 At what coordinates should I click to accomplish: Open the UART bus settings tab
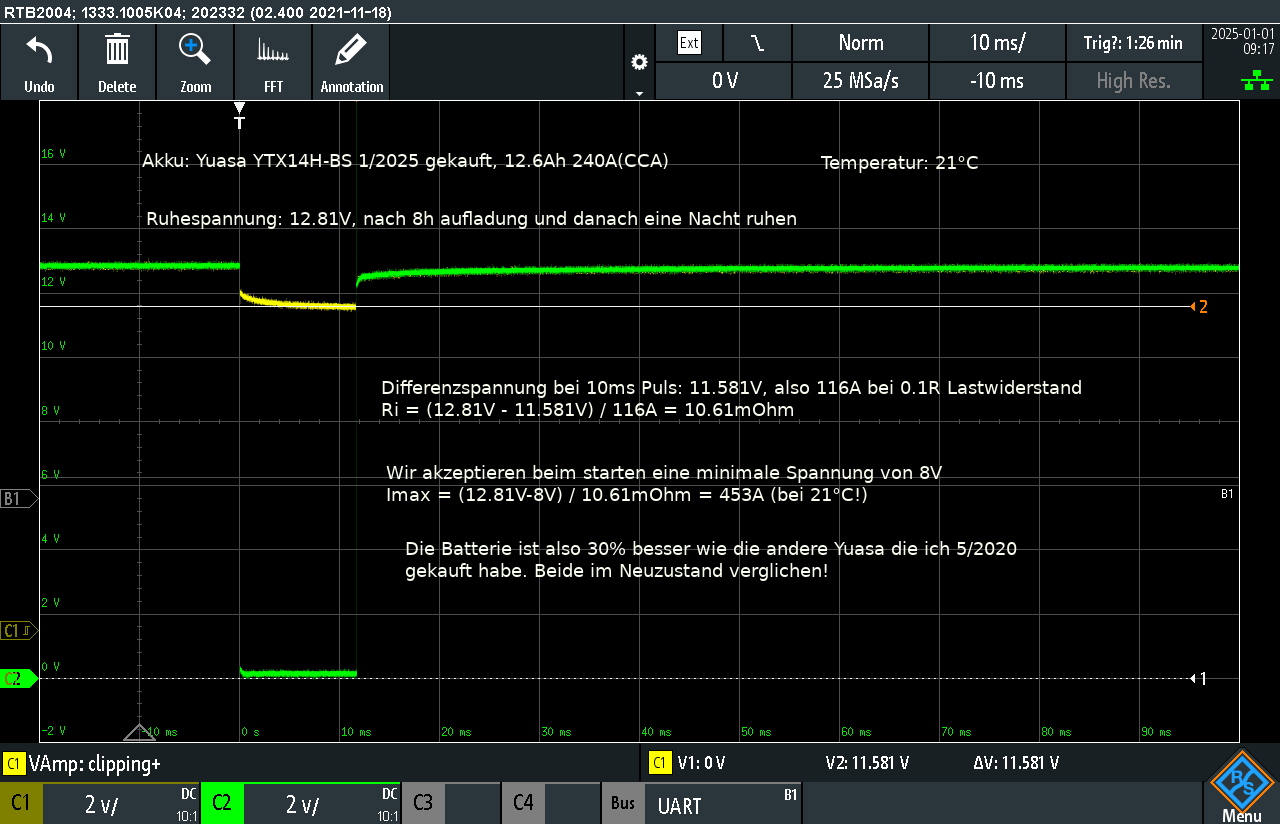(x=700, y=804)
